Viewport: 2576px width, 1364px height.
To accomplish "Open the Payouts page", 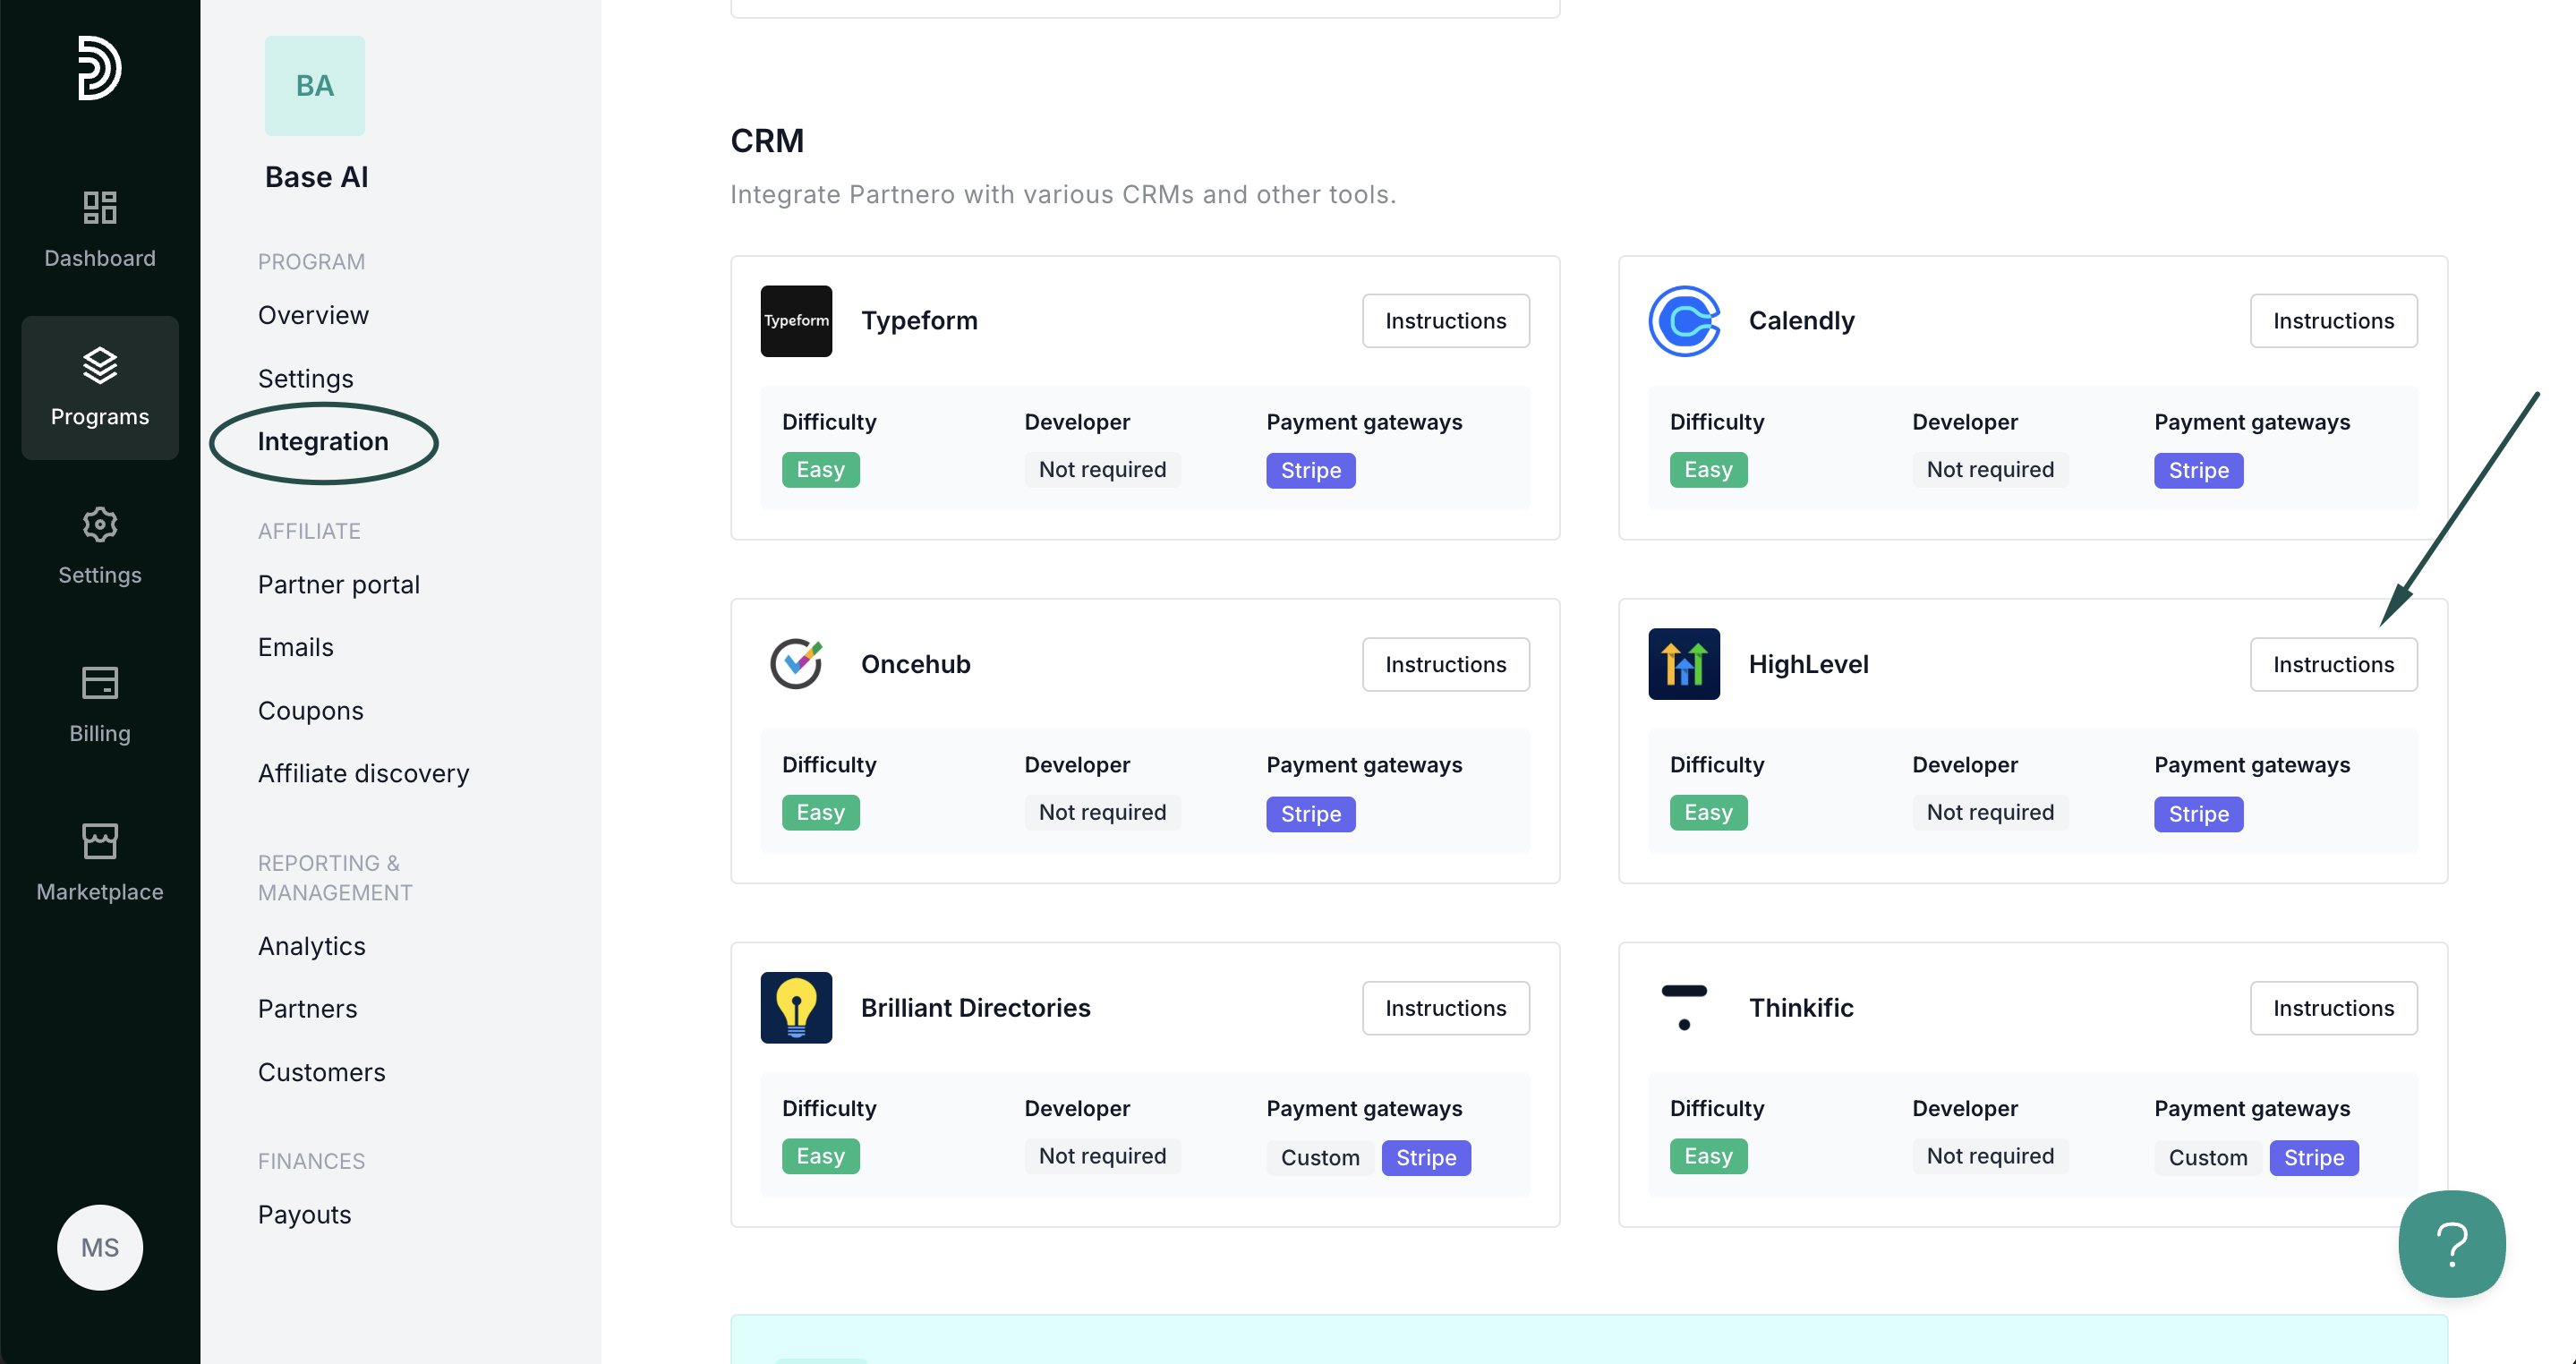I will tap(305, 1215).
